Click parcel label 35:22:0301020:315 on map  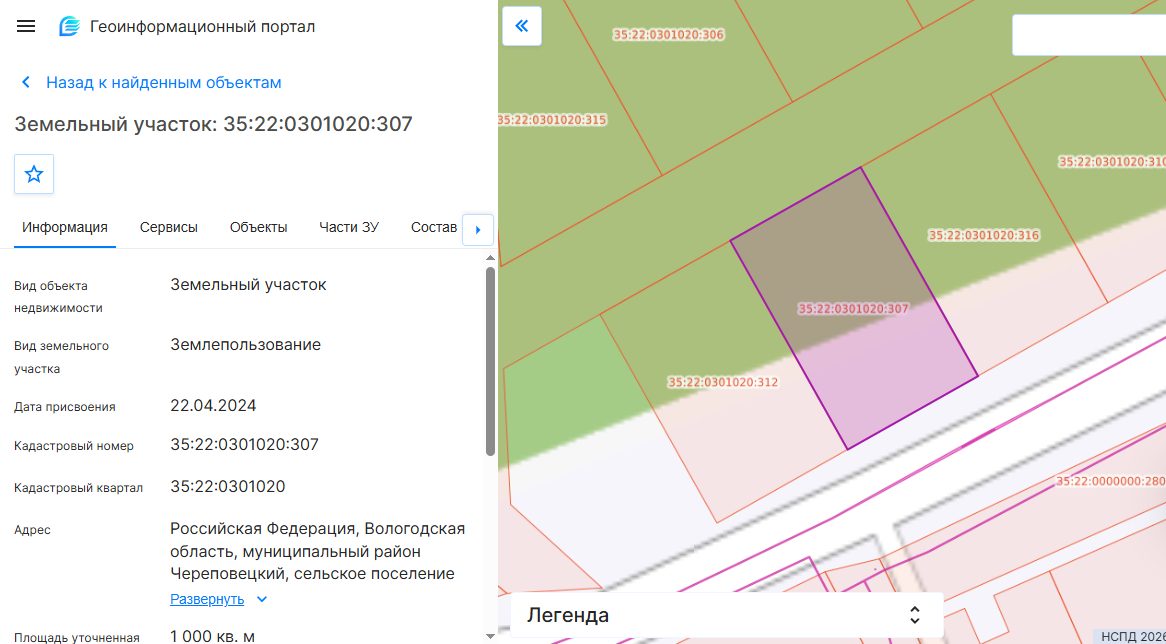[x=553, y=120]
